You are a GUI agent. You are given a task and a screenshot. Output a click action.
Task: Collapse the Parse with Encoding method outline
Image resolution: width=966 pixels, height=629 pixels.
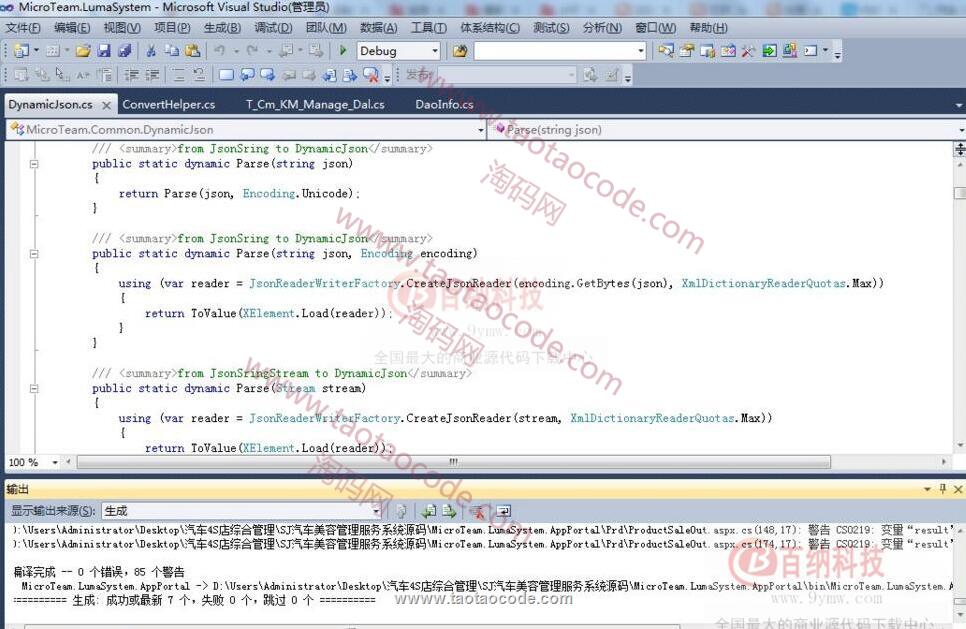point(33,254)
